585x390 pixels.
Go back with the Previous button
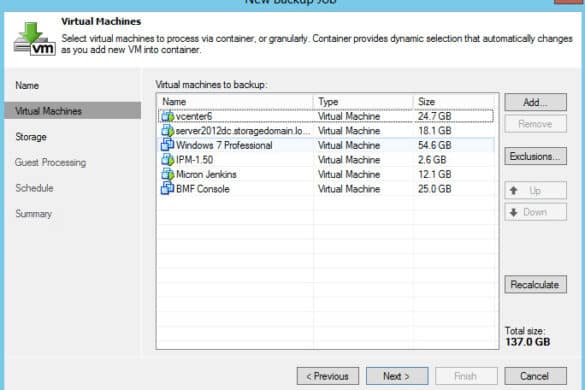328,376
